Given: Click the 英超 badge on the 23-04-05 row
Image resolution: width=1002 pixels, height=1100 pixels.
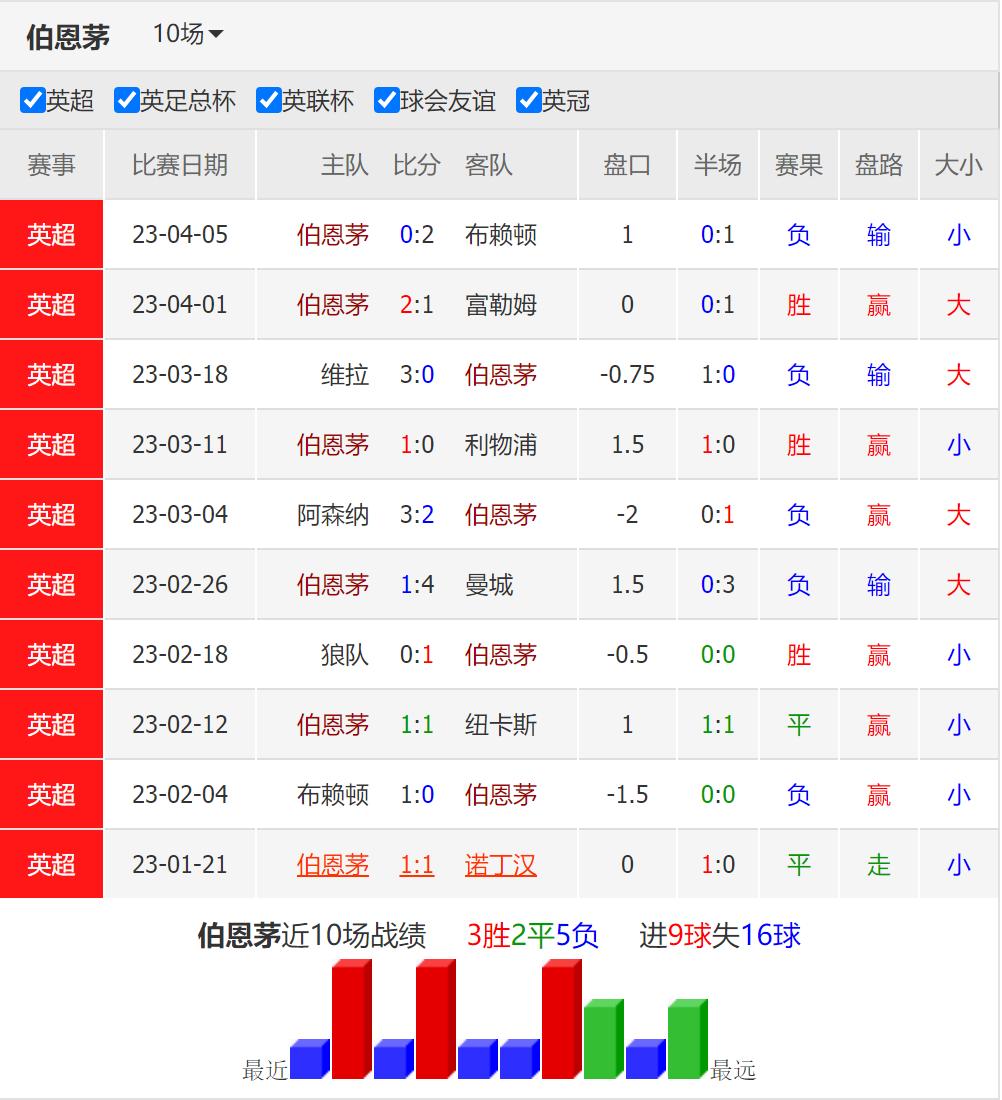Looking at the screenshot, I should (51, 234).
